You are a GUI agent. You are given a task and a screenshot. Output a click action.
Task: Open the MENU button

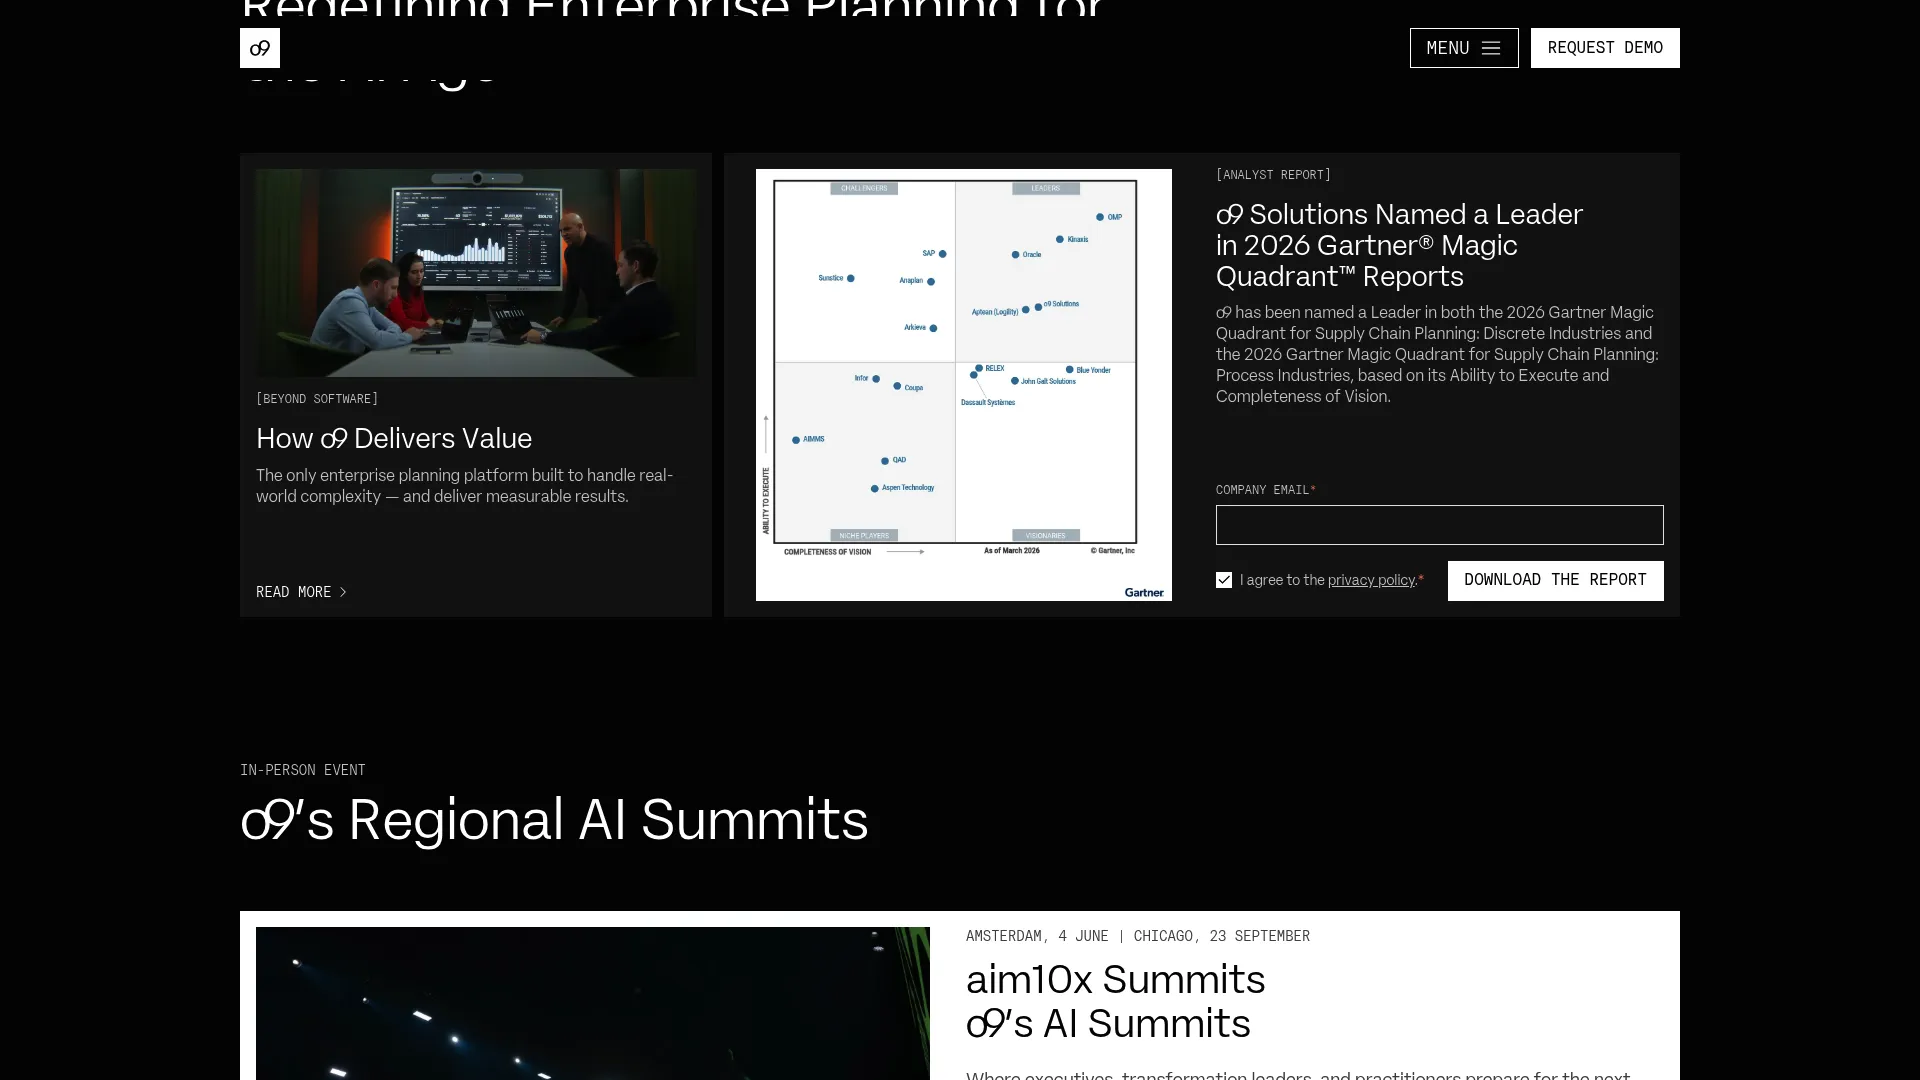(x=1464, y=48)
